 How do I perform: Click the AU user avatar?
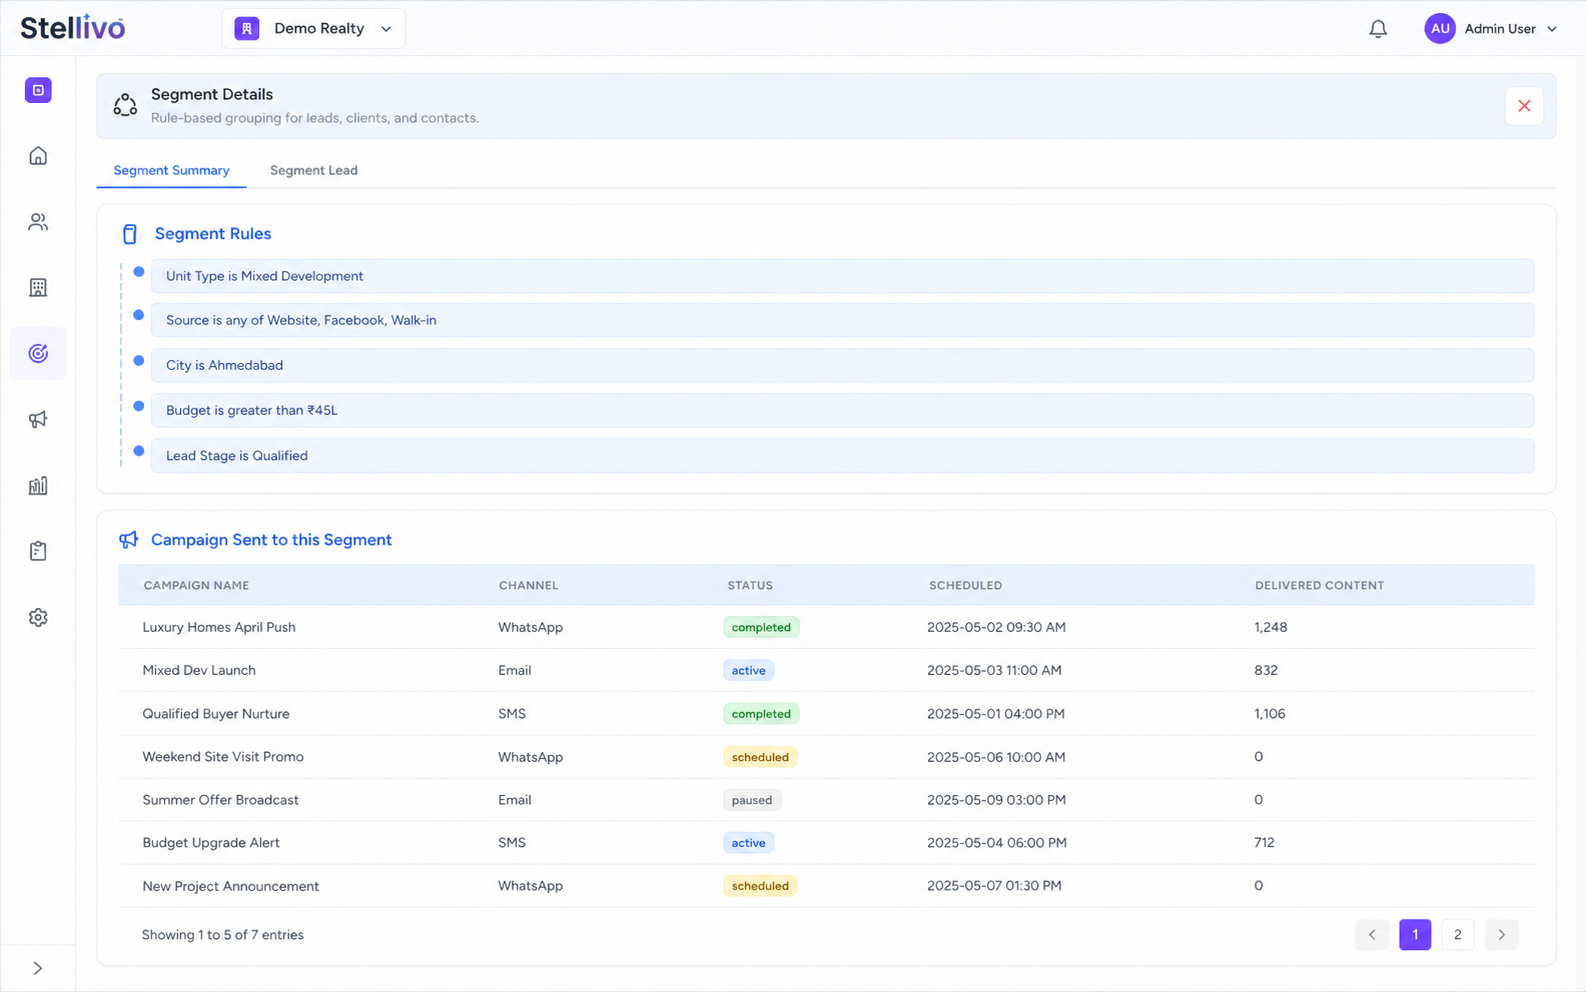coord(1440,29)
